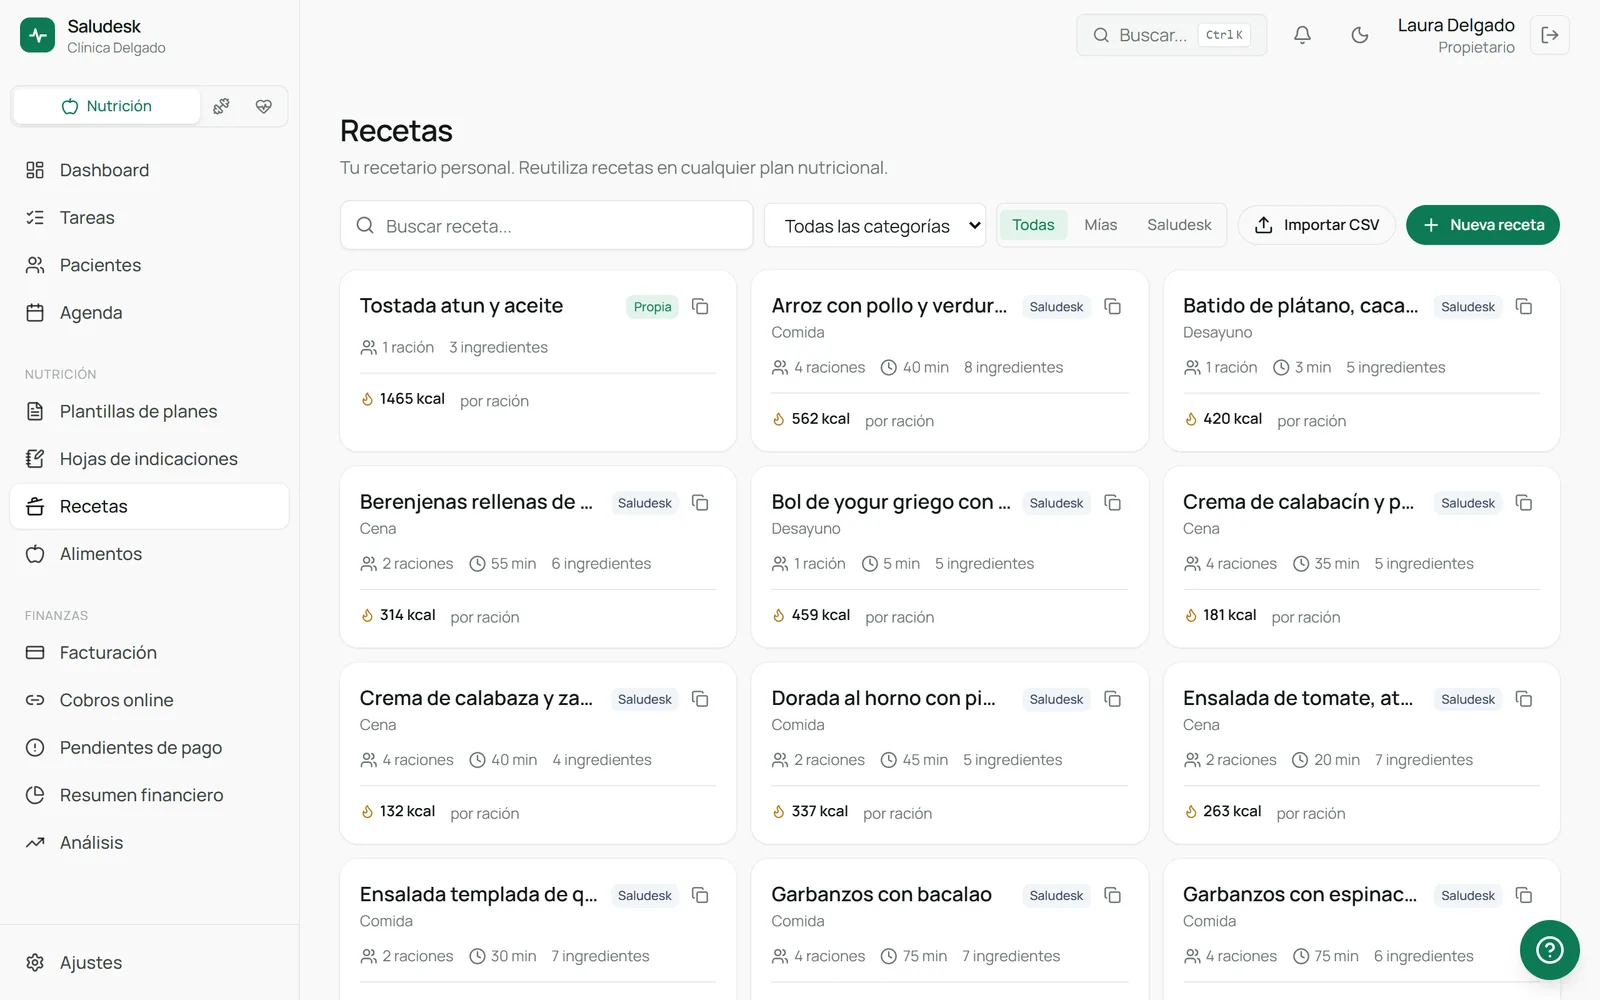Duplicate the Dorada al horno recipe

[1112, 698]
